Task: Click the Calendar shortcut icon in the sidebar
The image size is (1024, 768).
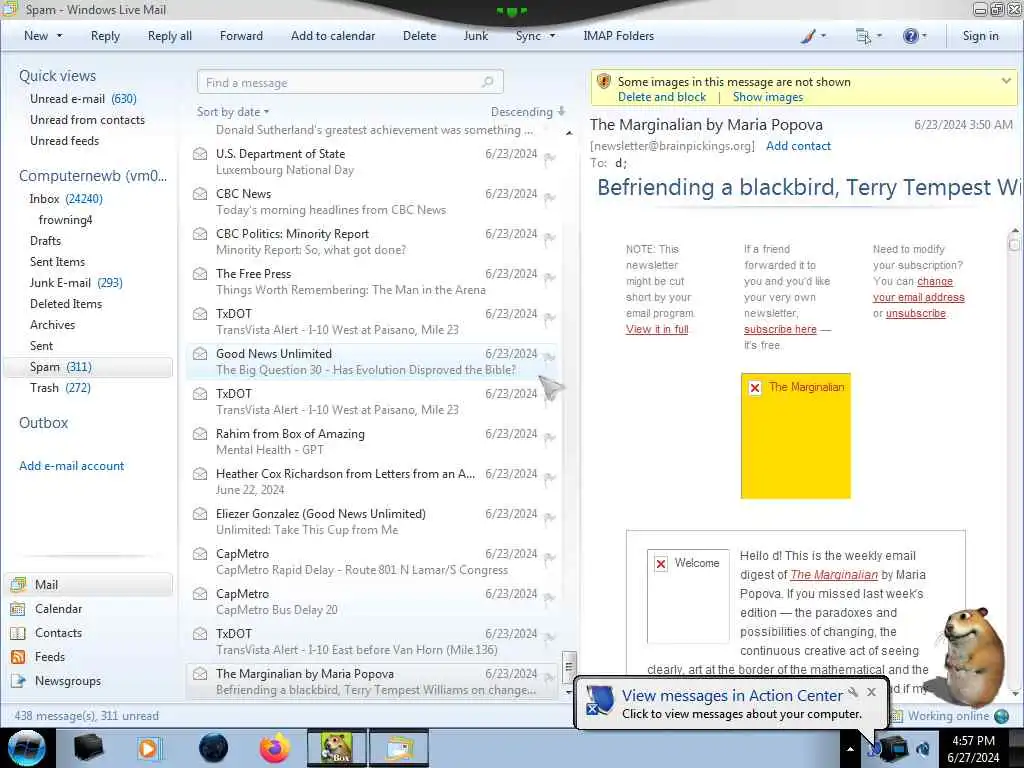Action: coord(18,609)
